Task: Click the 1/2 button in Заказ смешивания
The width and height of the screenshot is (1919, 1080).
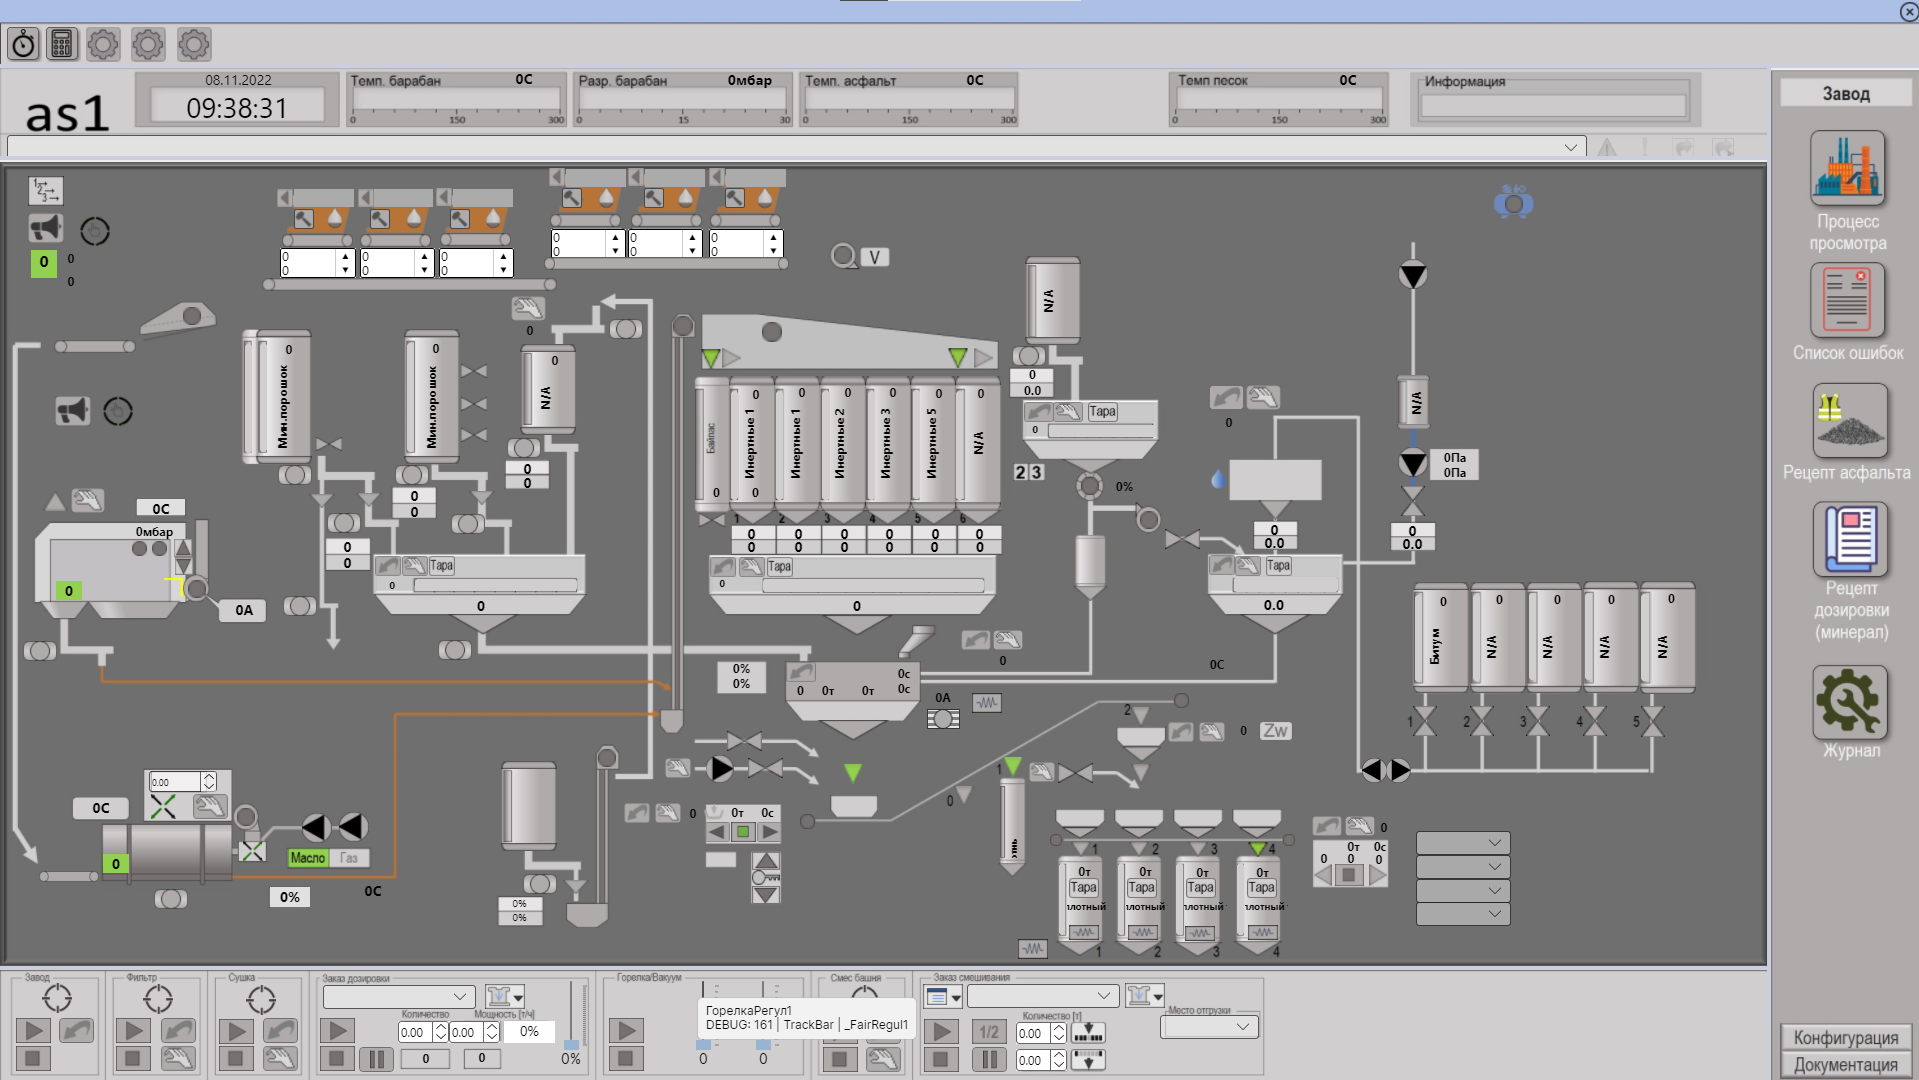Action: click(989, 1032)
